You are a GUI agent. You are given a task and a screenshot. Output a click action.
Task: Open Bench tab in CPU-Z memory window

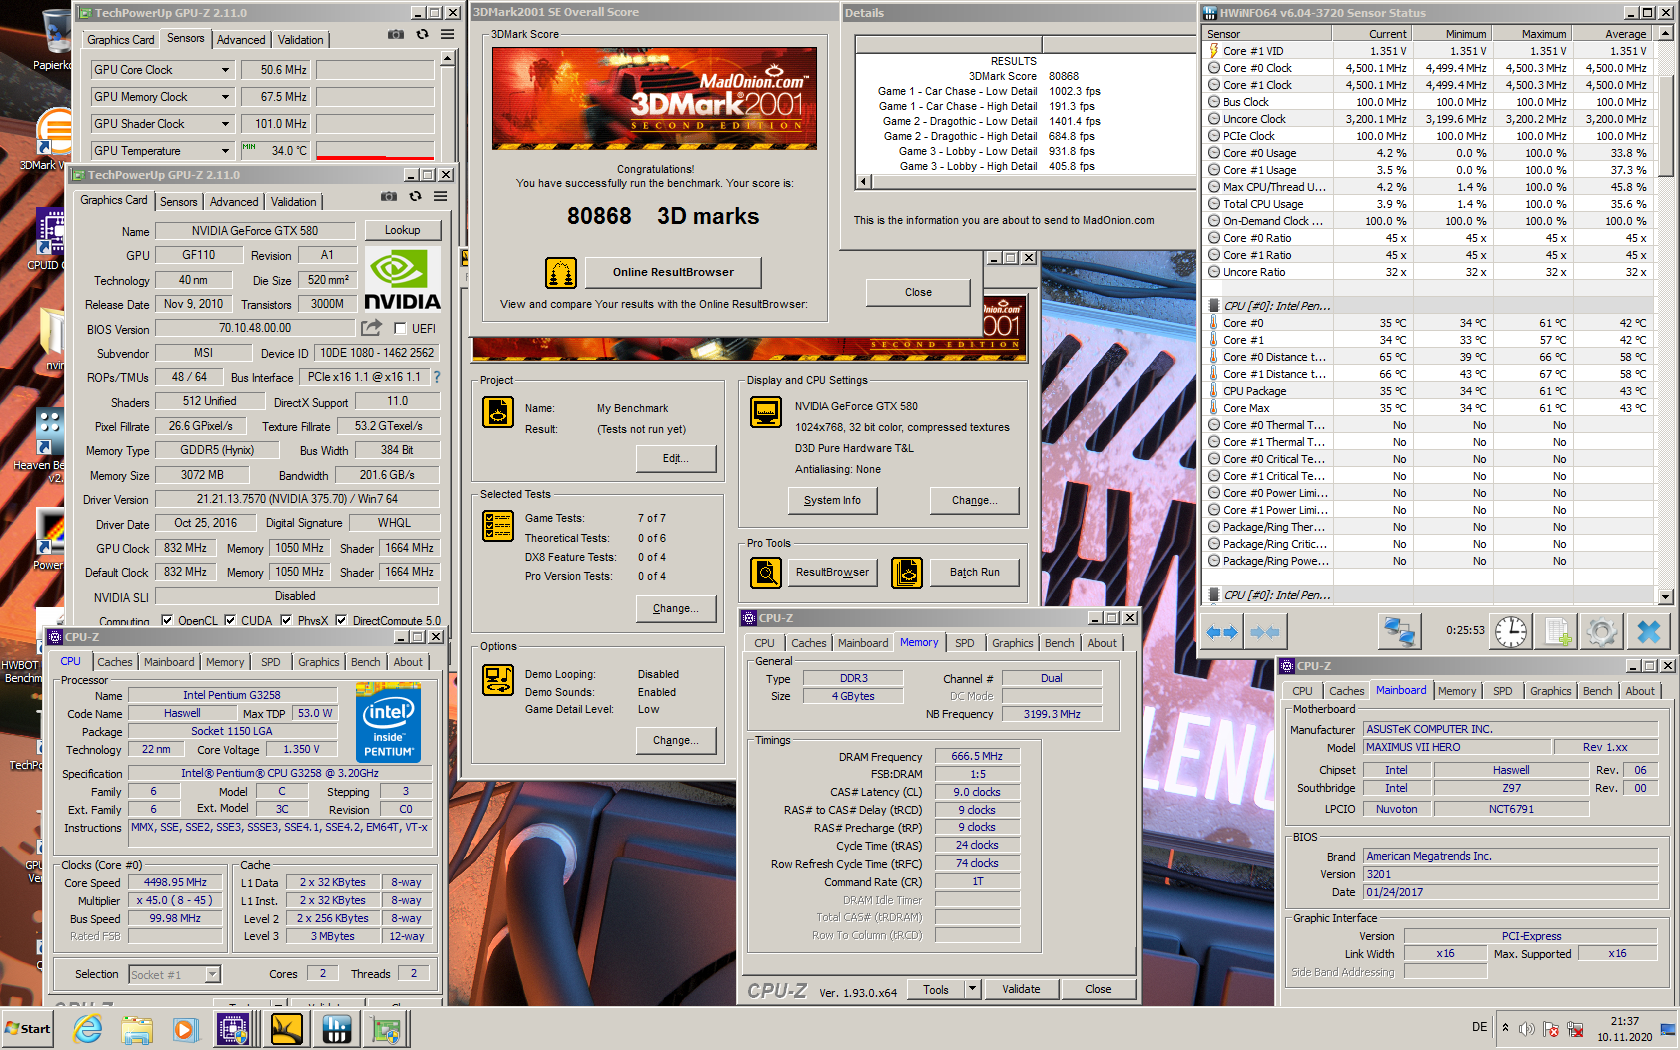coord(1059,643)
